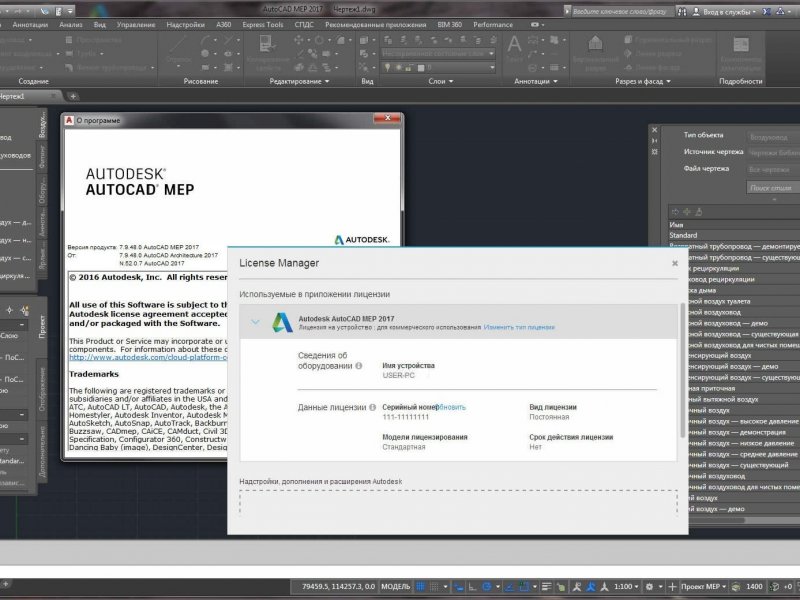Expand the Редактирование ribbon panel

pos(299,81)
